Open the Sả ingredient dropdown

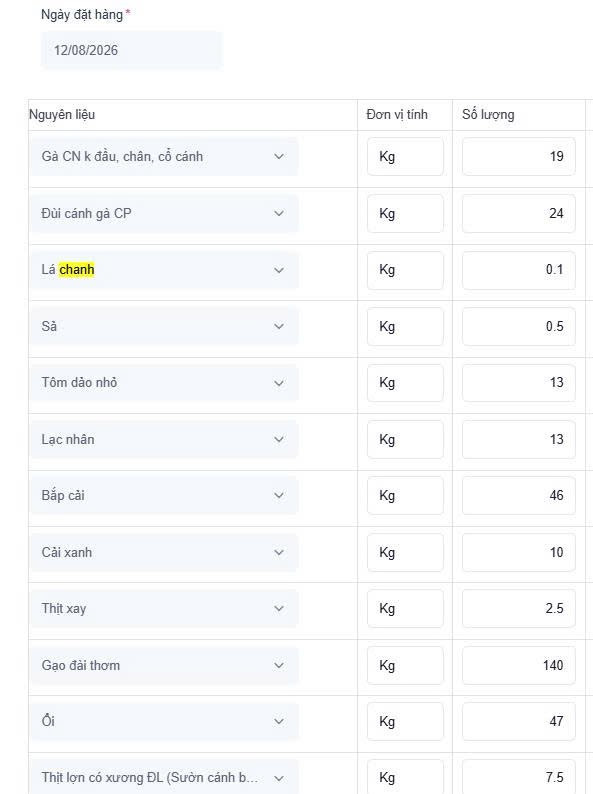[x=164, y=326]
